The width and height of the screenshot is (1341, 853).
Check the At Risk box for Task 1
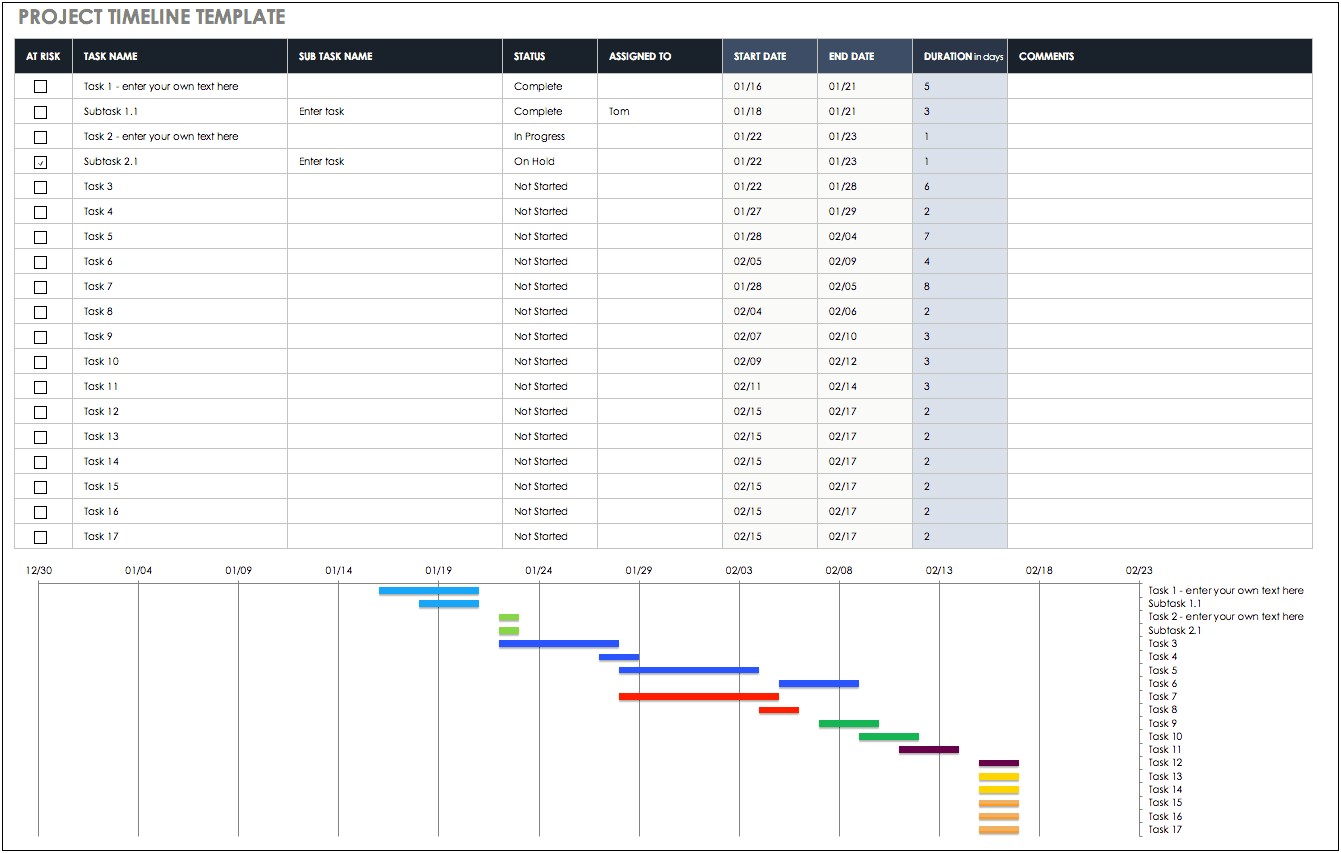(40, 87)
